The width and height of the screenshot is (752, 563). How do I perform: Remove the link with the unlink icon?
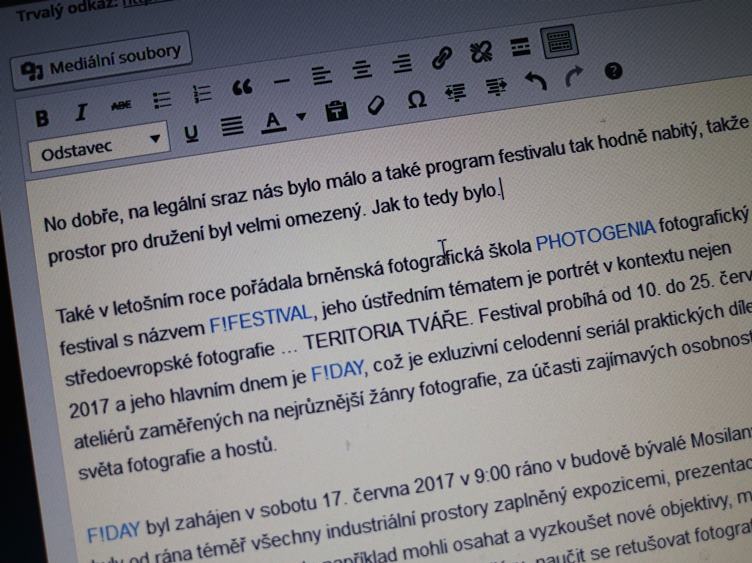[481, 52]
